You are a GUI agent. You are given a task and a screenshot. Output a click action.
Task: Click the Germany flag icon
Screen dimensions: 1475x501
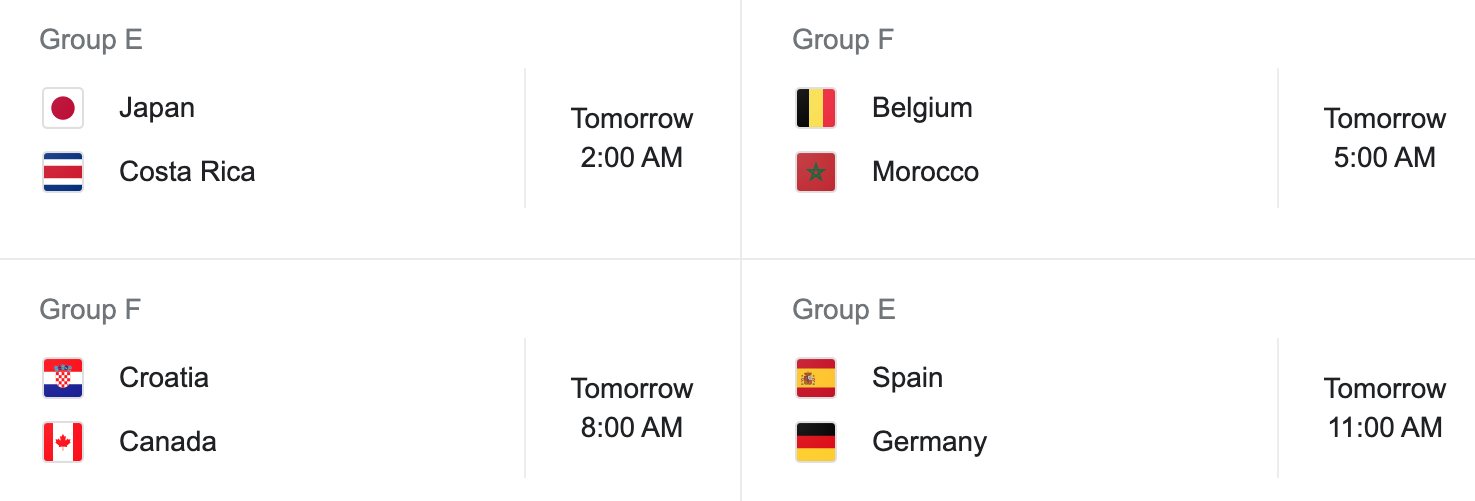click(816, 442)
